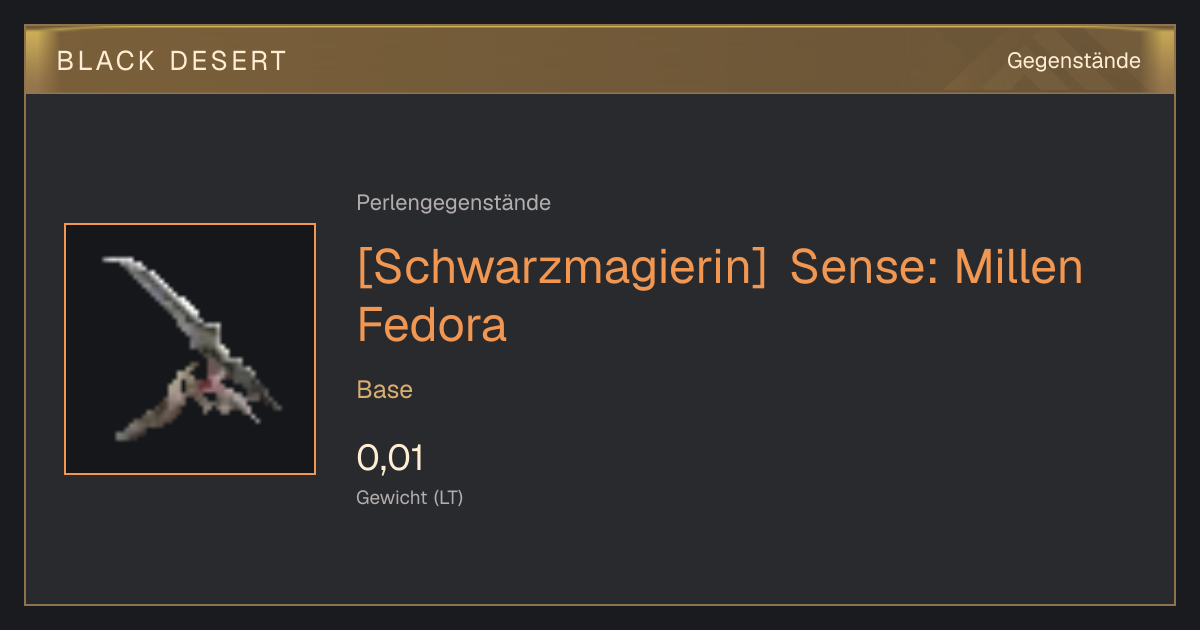Click the 0,01 weight value

coord(390,458)
